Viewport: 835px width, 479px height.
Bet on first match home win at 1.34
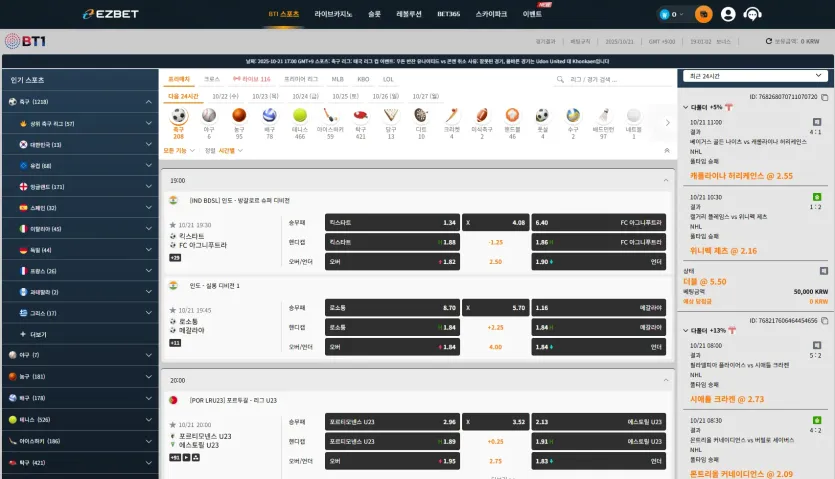click(392, 223)
